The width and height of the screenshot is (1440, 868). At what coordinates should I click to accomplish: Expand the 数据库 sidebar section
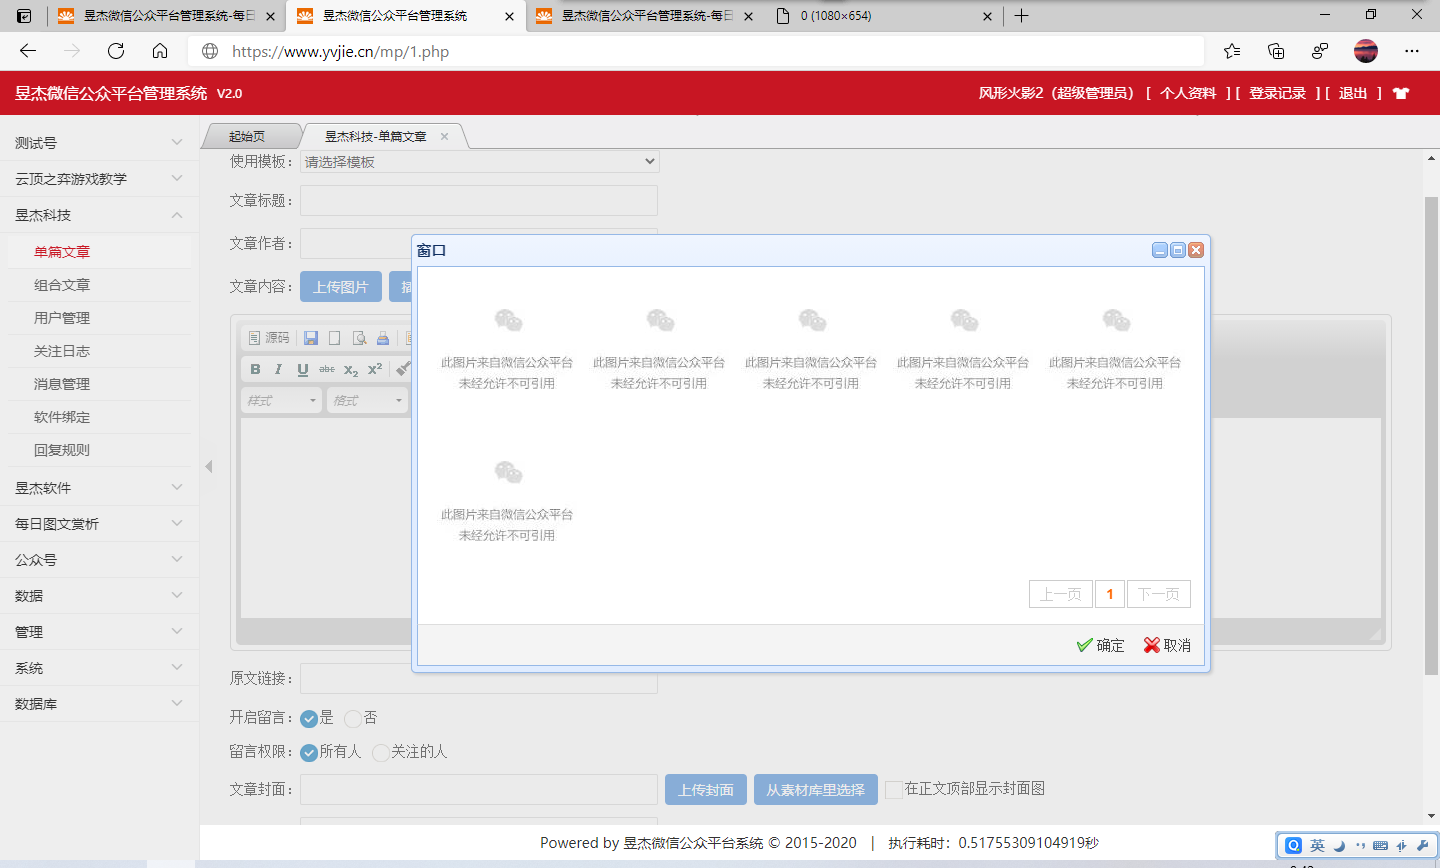point(100,704)
